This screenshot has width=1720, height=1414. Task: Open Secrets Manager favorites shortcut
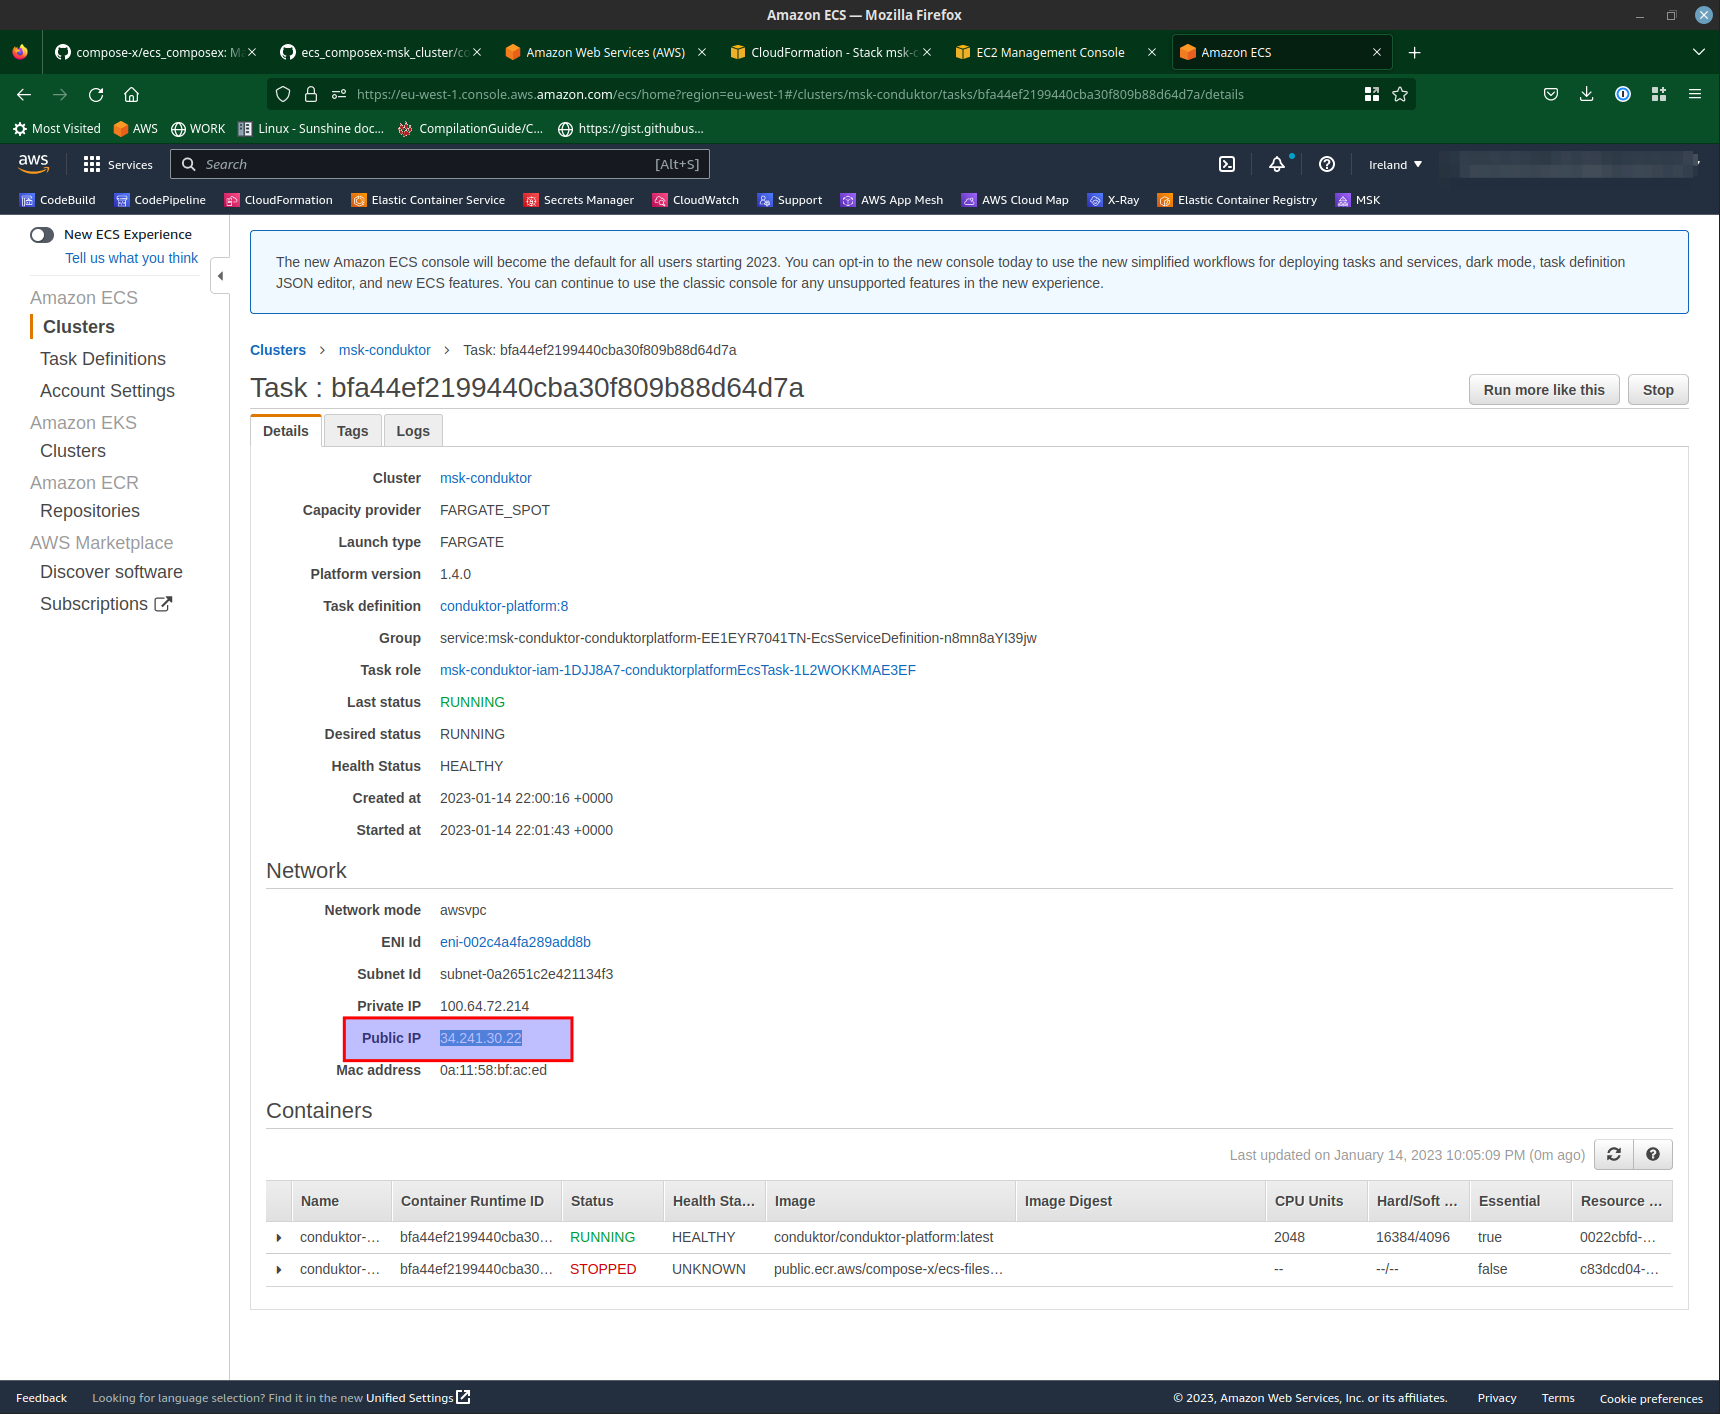coord(579,200)
